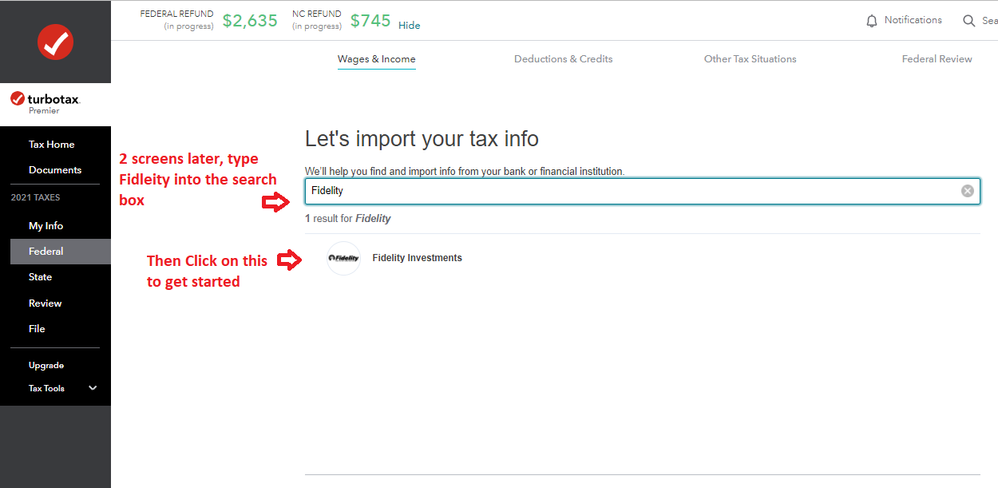This screenshot has width=998, height=488.
Task: Go to My Info section
Action: (x=46, y=226)
